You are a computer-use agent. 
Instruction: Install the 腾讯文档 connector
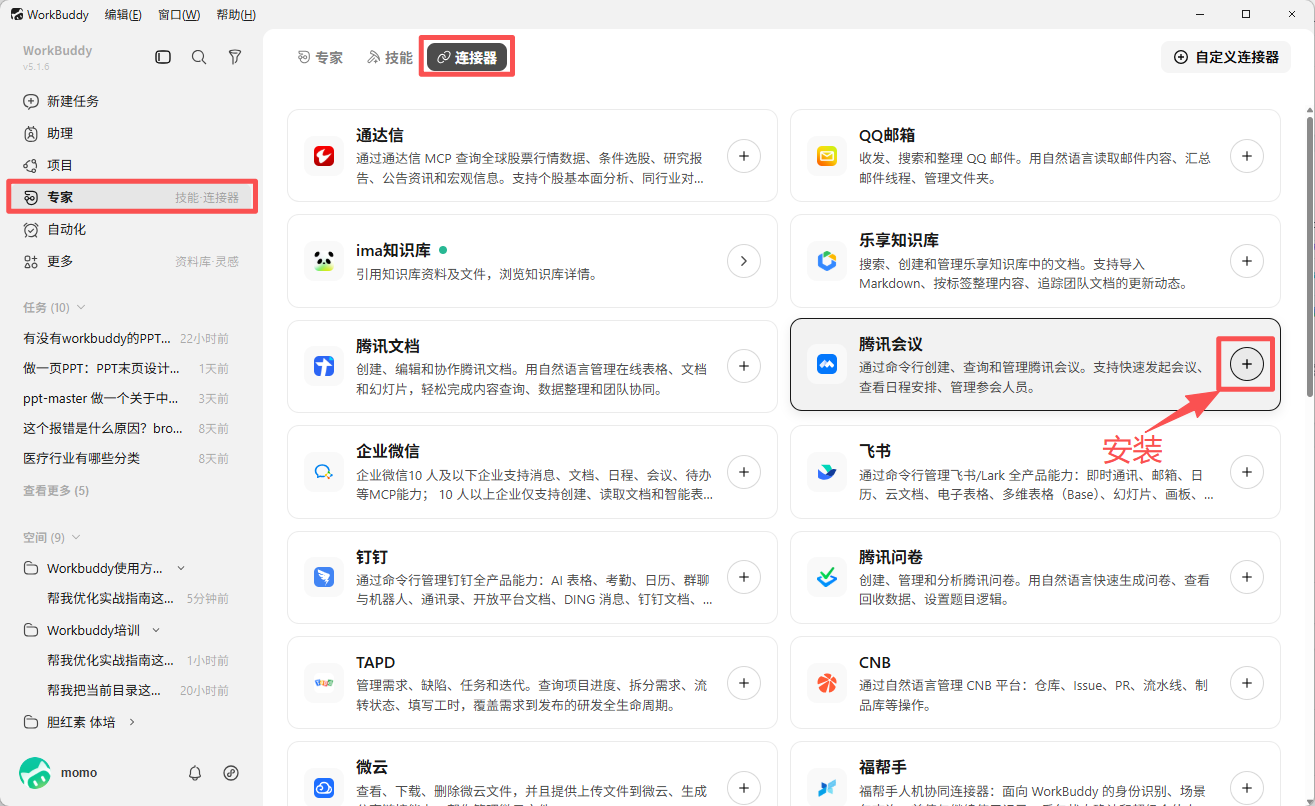(x=743, y=366)
